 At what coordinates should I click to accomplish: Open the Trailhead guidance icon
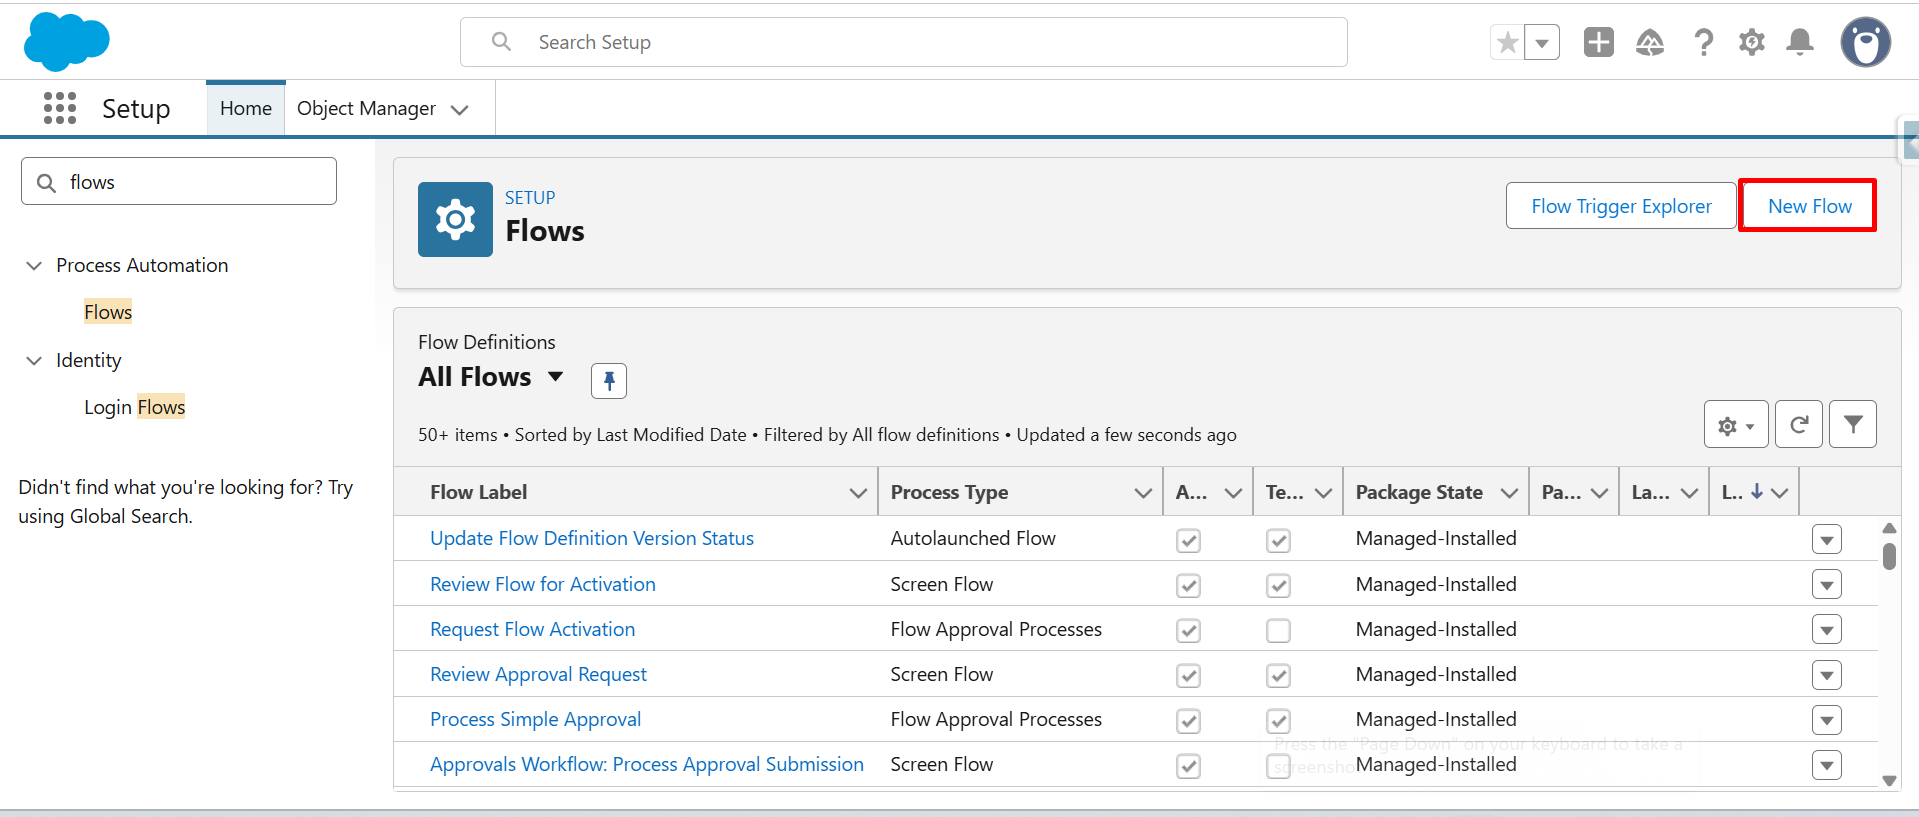click(x=1650, y=42)
